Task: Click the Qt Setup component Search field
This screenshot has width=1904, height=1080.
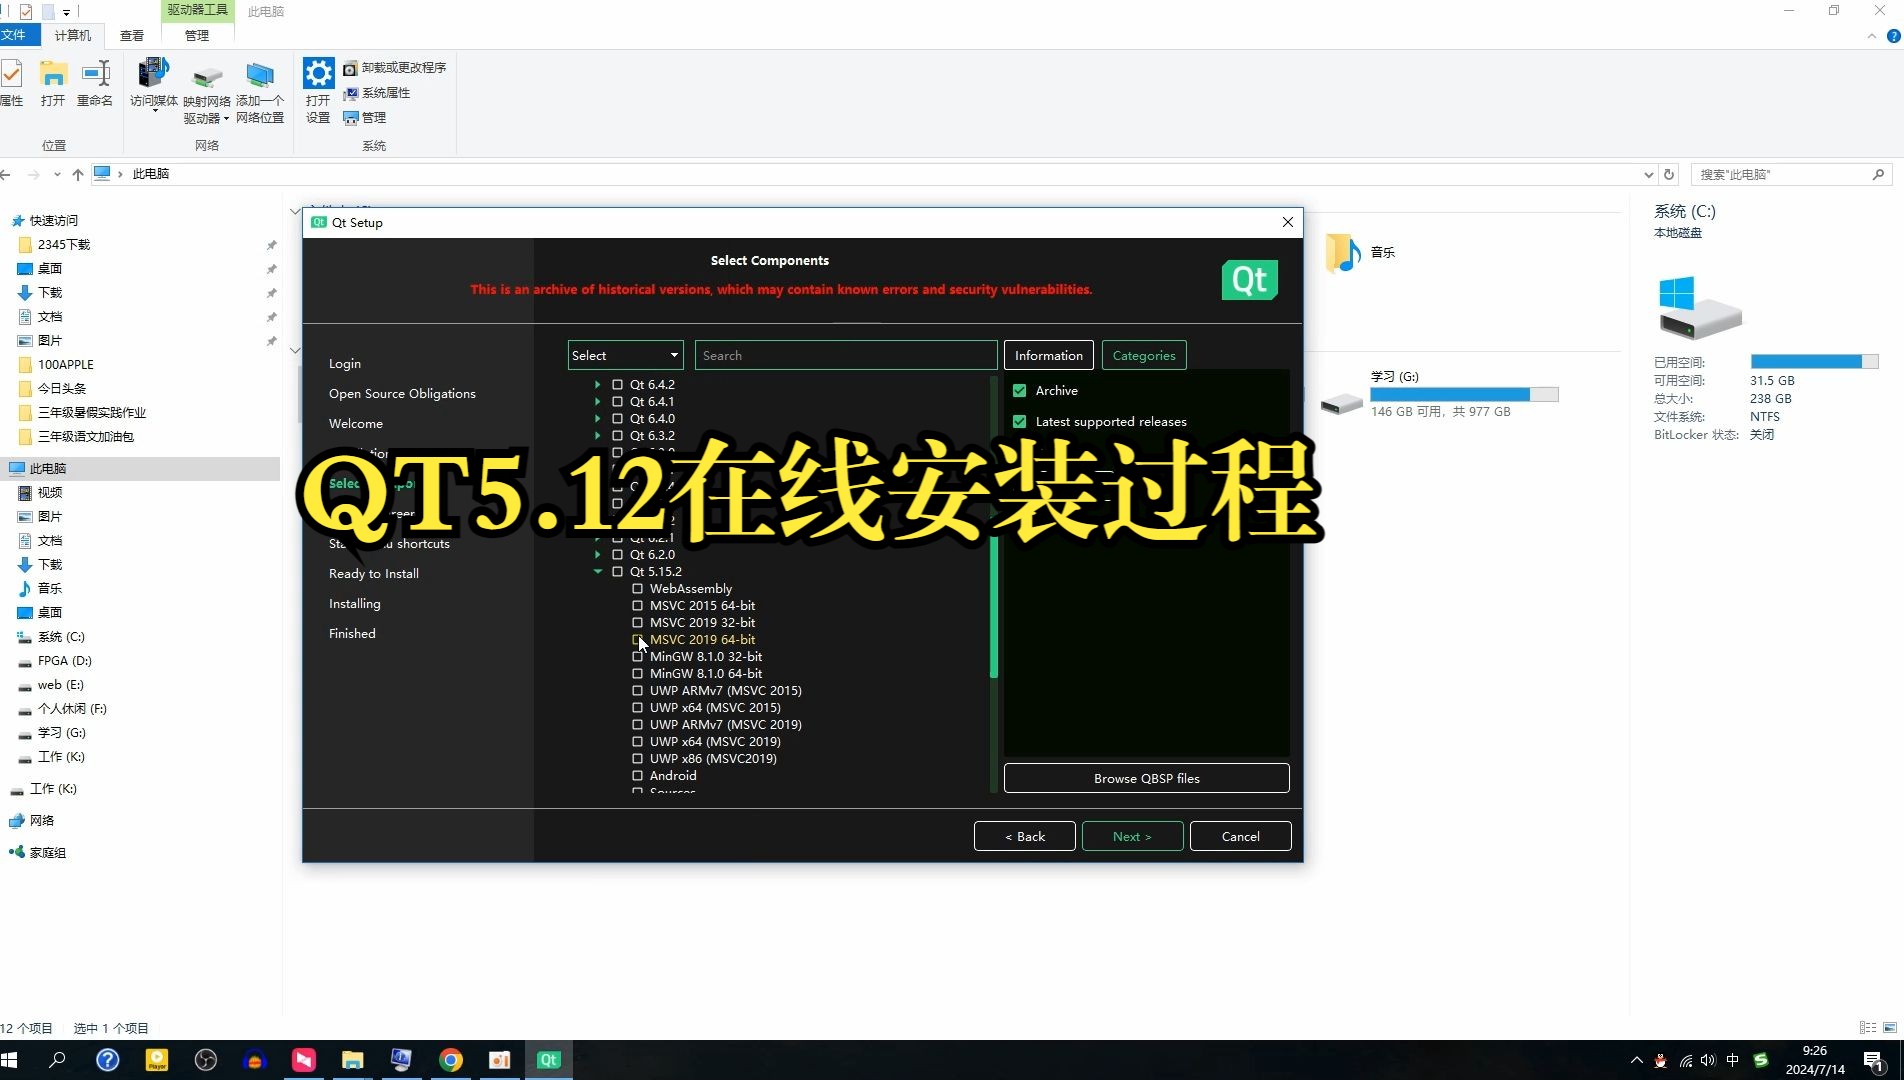Action: (x=845, y=356)
